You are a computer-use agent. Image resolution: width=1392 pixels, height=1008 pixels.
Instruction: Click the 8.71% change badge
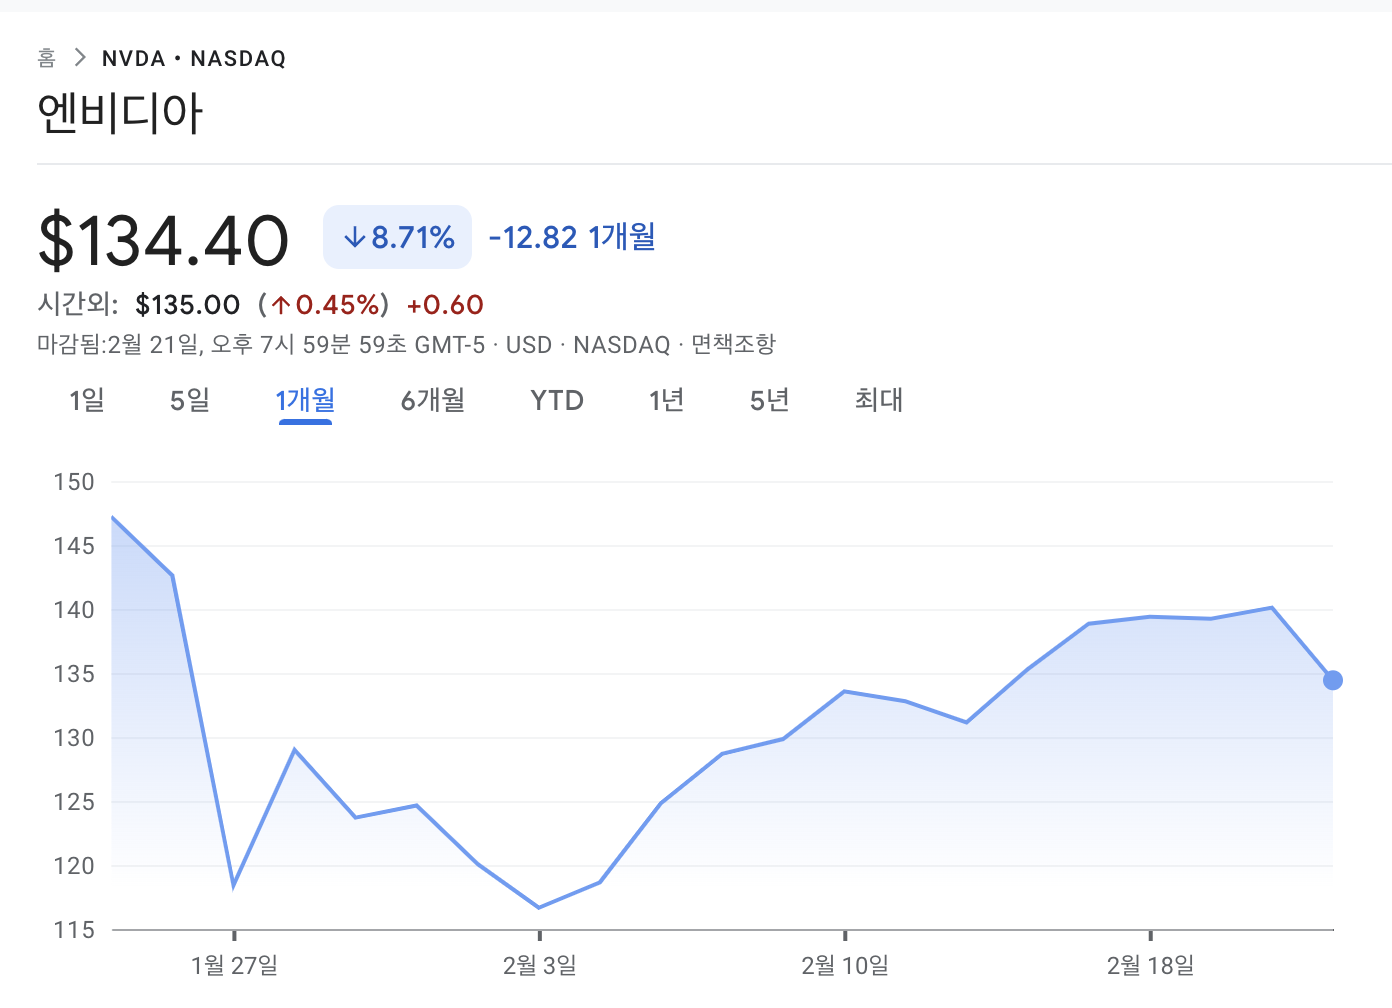coord(397,237)
